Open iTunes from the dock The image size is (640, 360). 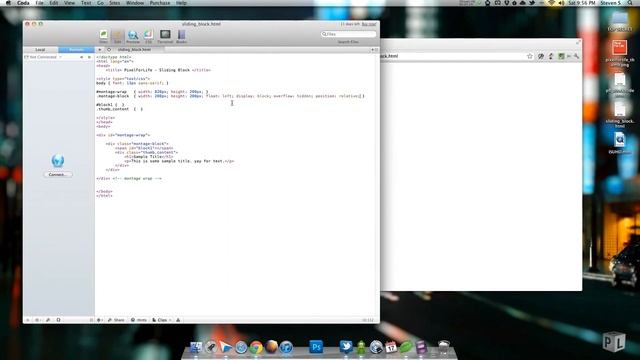pos(286,347)
